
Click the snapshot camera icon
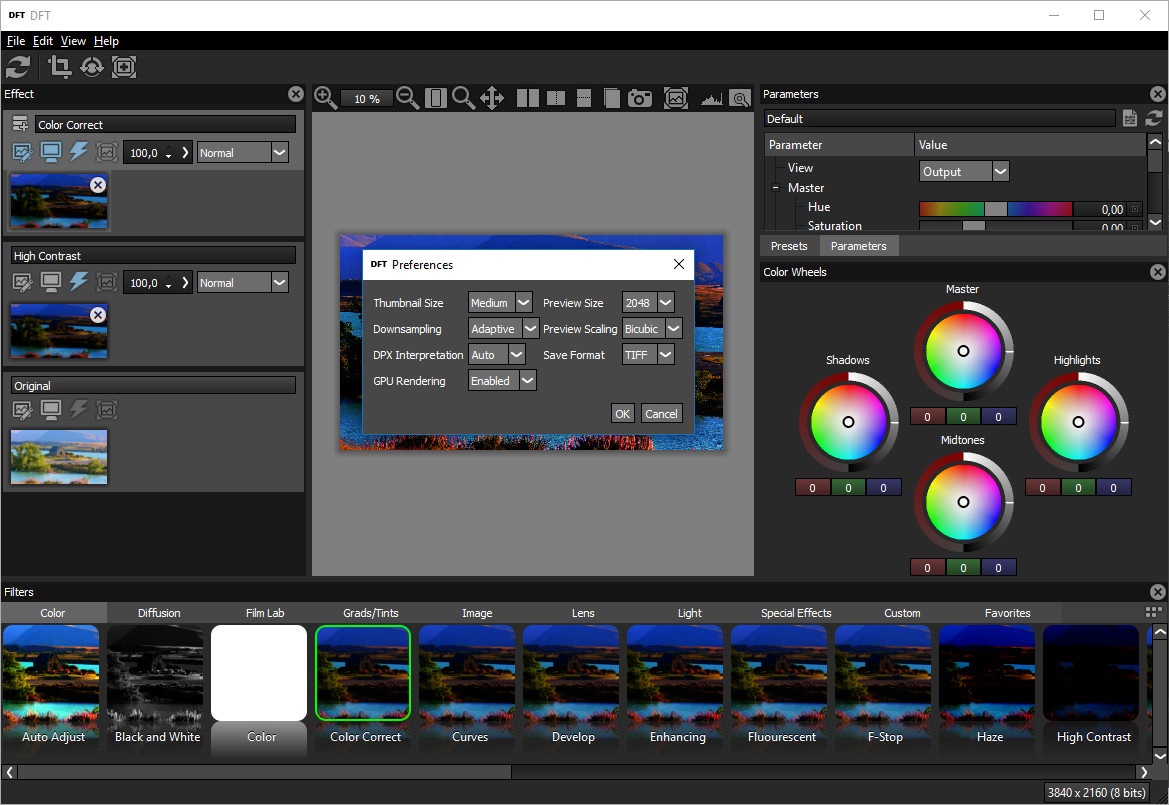point(640,98)
